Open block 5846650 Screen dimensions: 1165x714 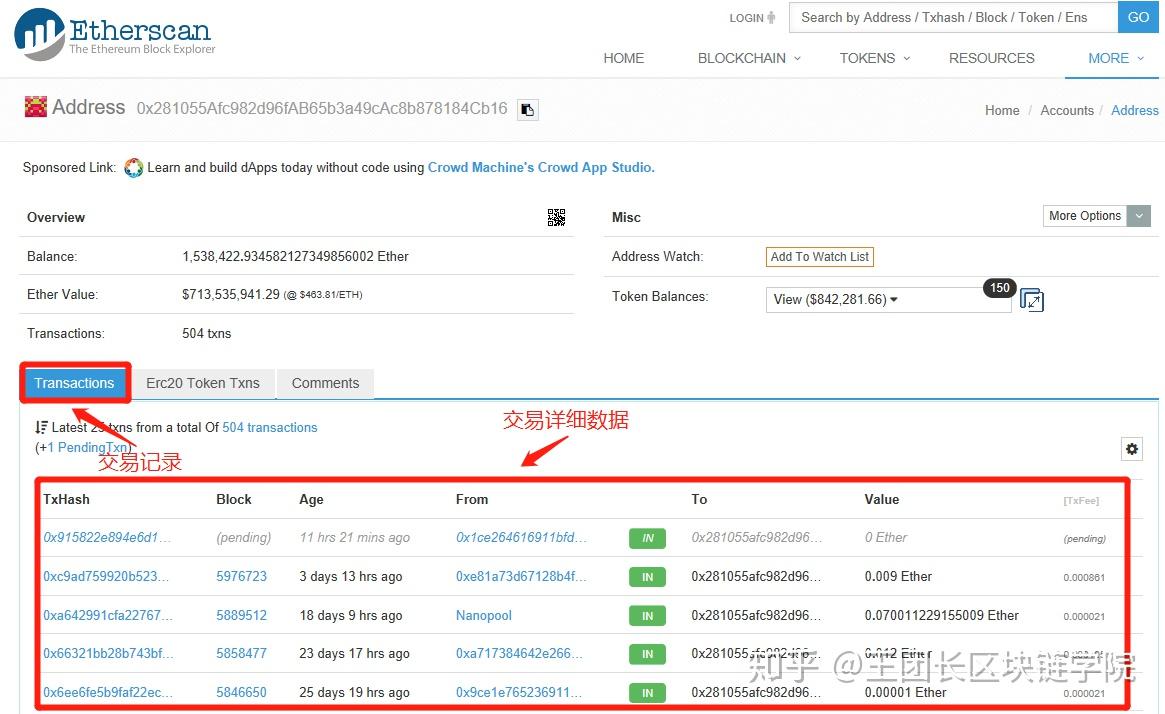(241, 692)
